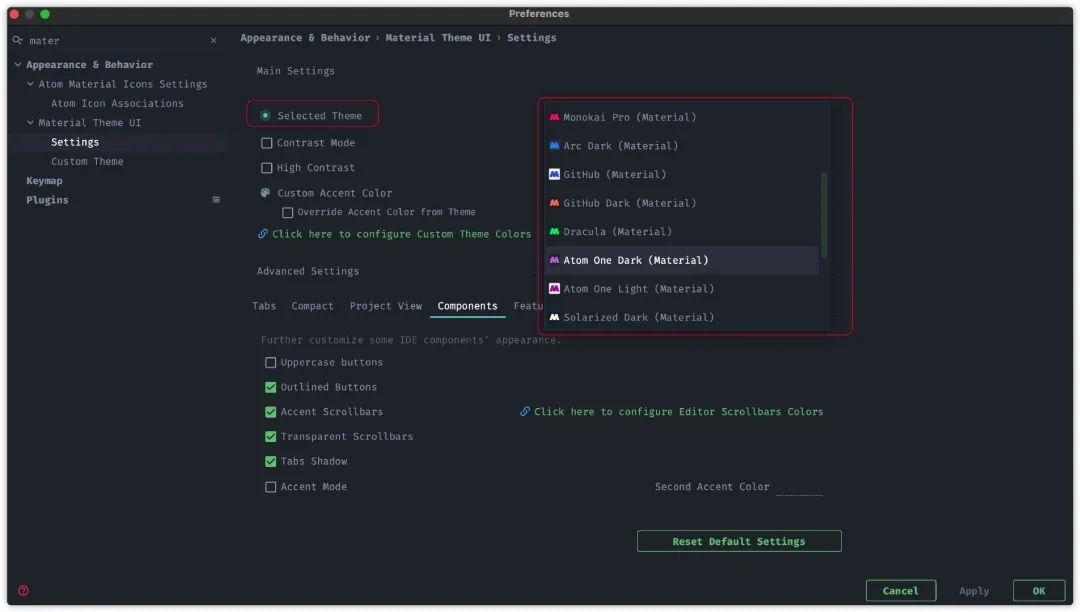
Task: Switch to the Project View tab
Action: (386, 306)
